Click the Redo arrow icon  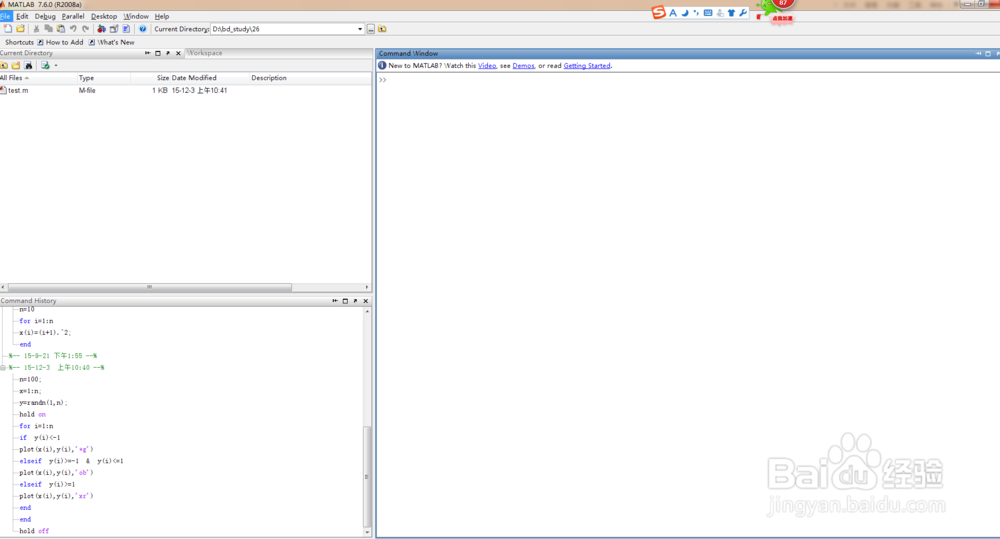point(85,29)
